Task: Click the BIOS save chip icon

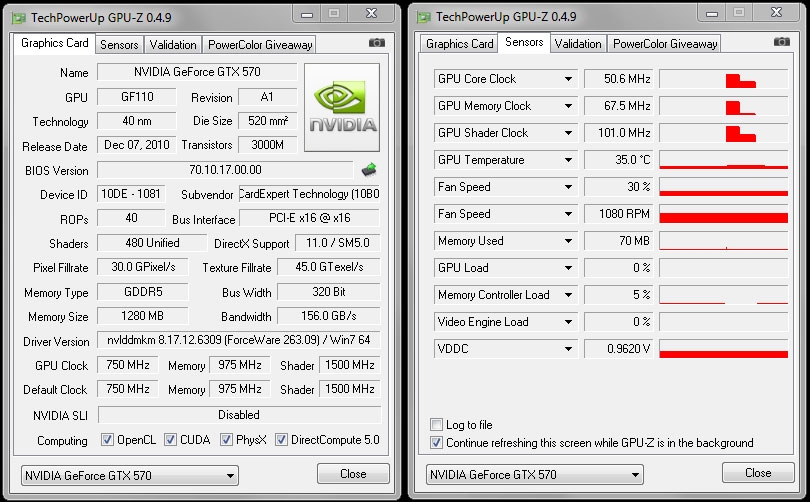Action: 369,170
